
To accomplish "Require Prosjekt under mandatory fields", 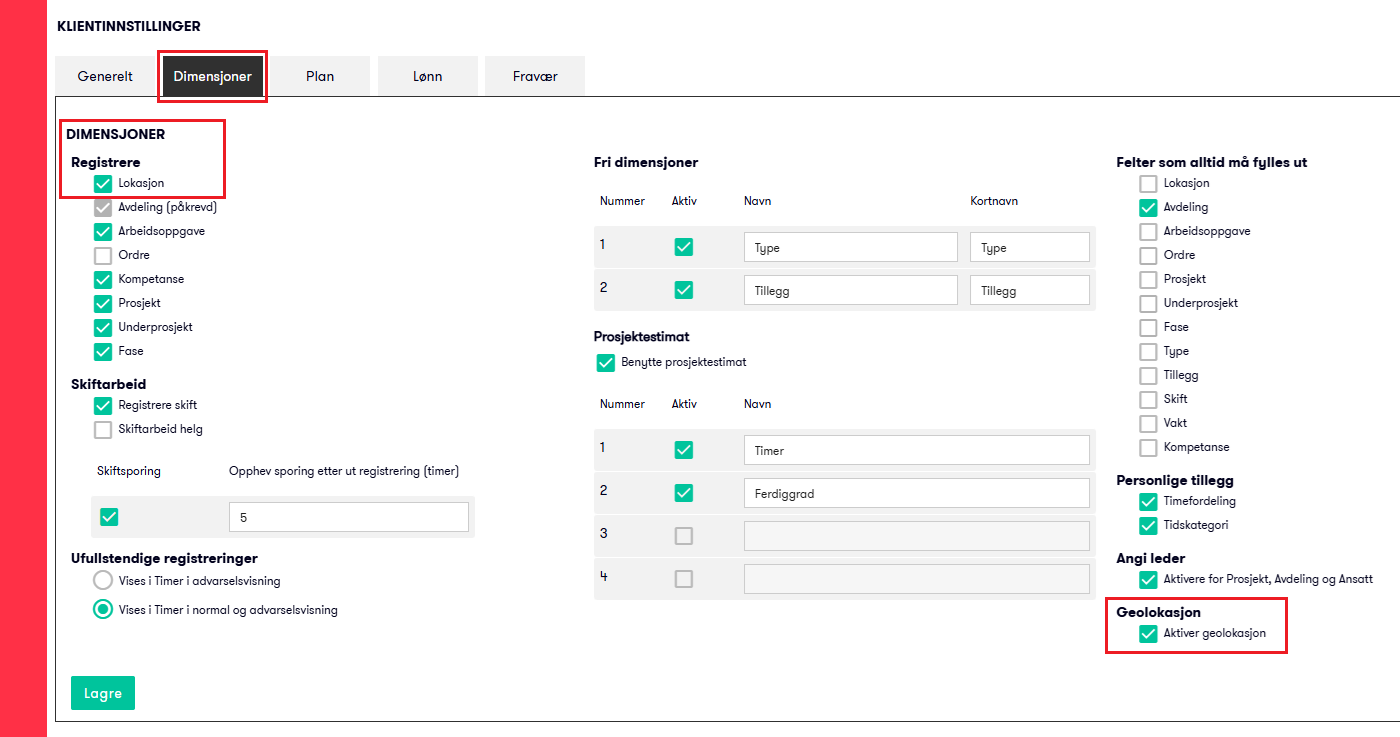I will coord(1148,280).
